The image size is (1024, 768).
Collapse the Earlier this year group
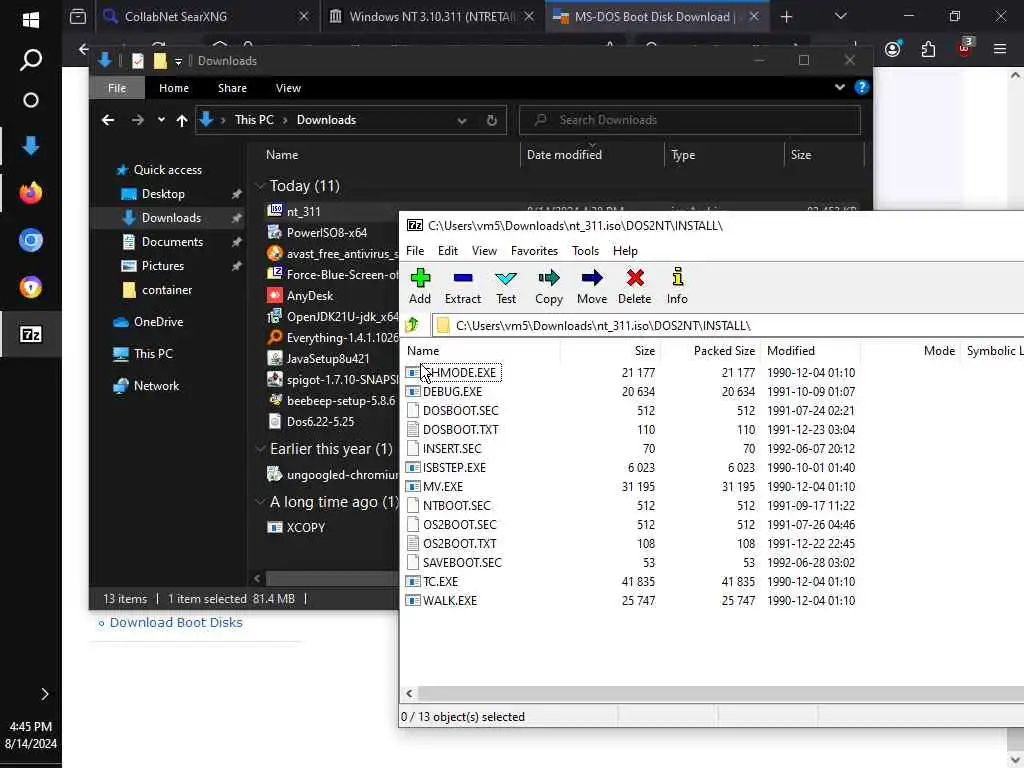click(260, 449)
